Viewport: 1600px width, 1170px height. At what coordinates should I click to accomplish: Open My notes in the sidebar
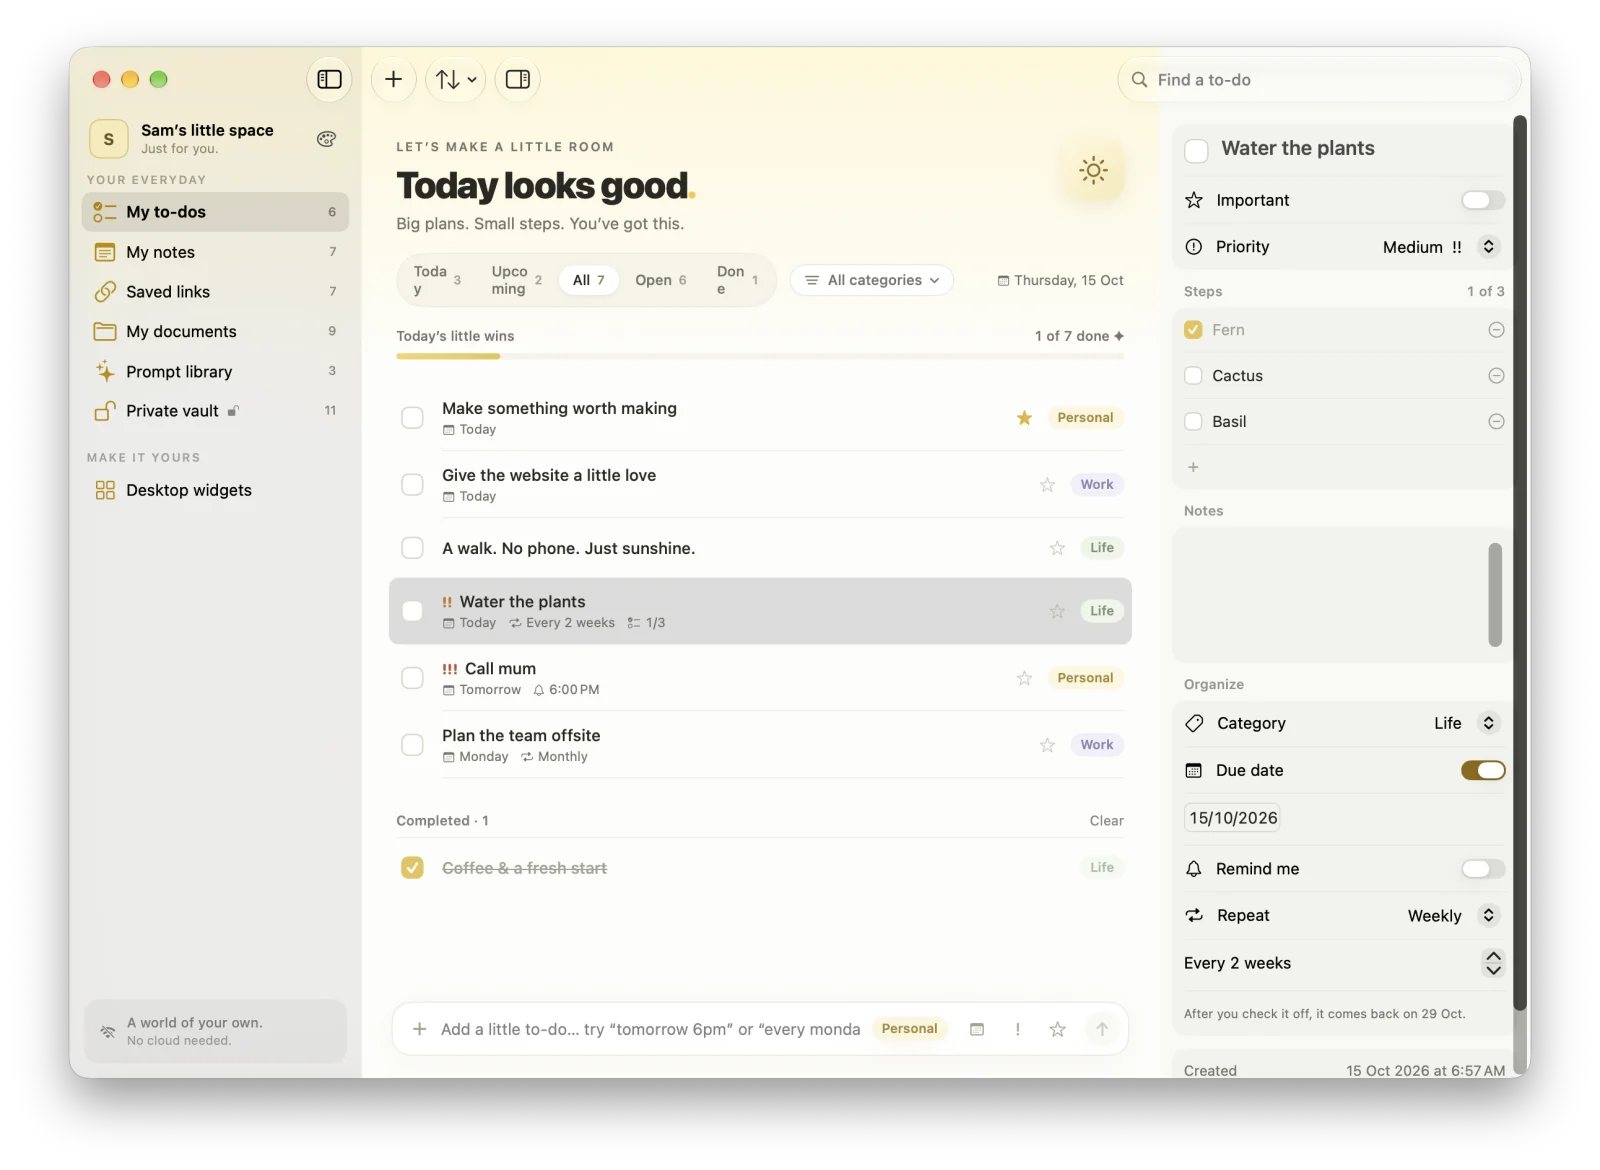215,252
